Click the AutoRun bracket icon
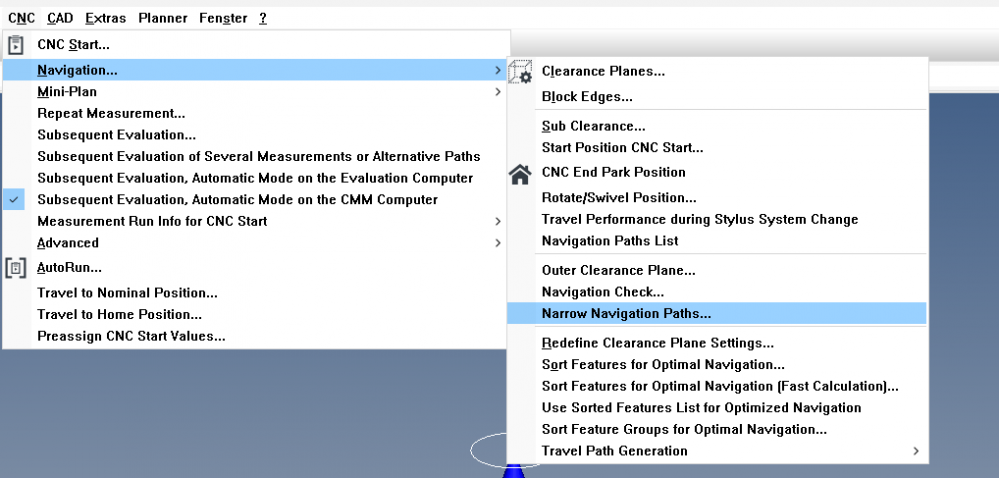This screenshot has height=478, width=999. coord(16,268)
